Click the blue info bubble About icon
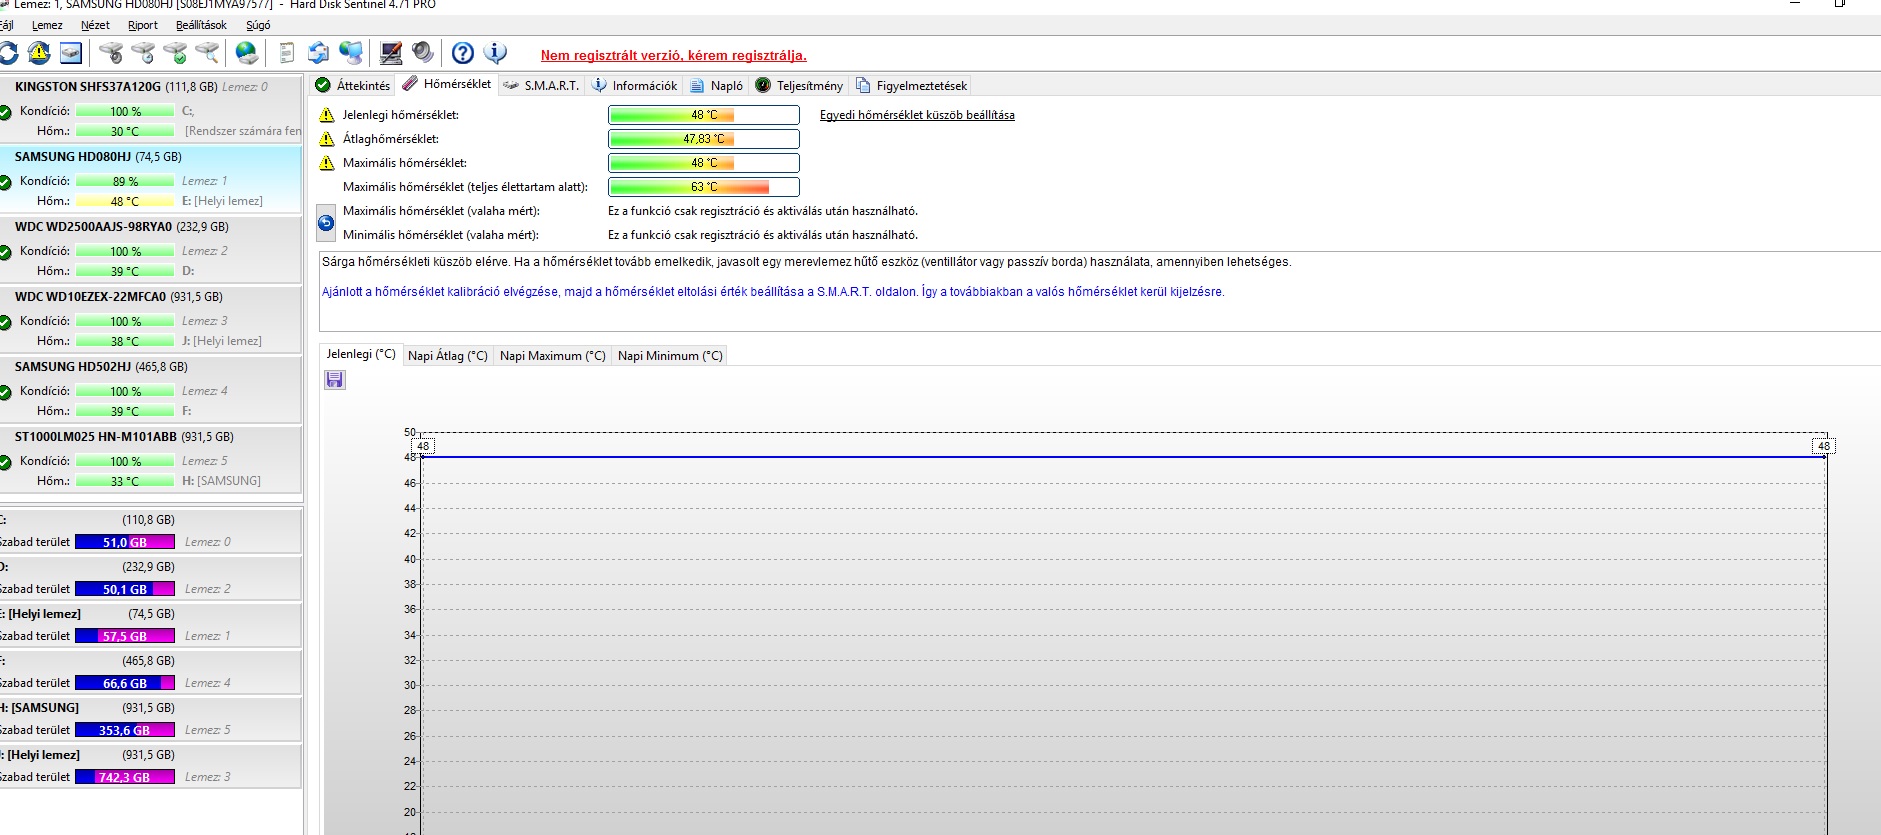The width and height of the screenshot is (1881, 835). coord(495,53)
